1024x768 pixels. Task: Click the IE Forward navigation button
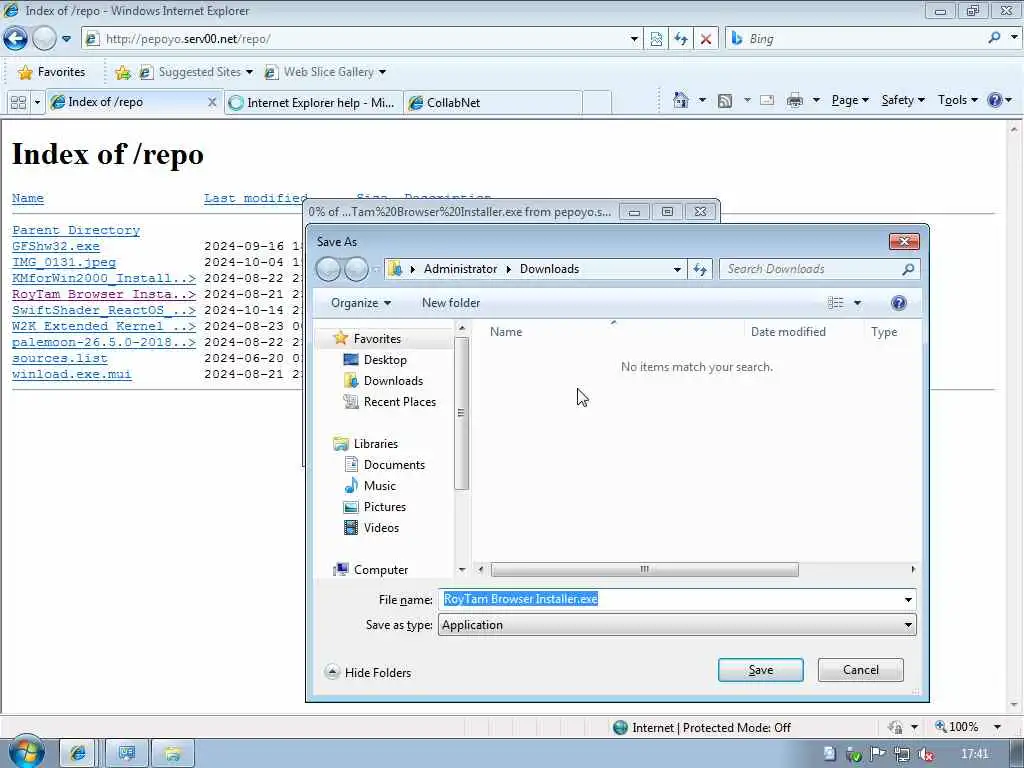44,39
